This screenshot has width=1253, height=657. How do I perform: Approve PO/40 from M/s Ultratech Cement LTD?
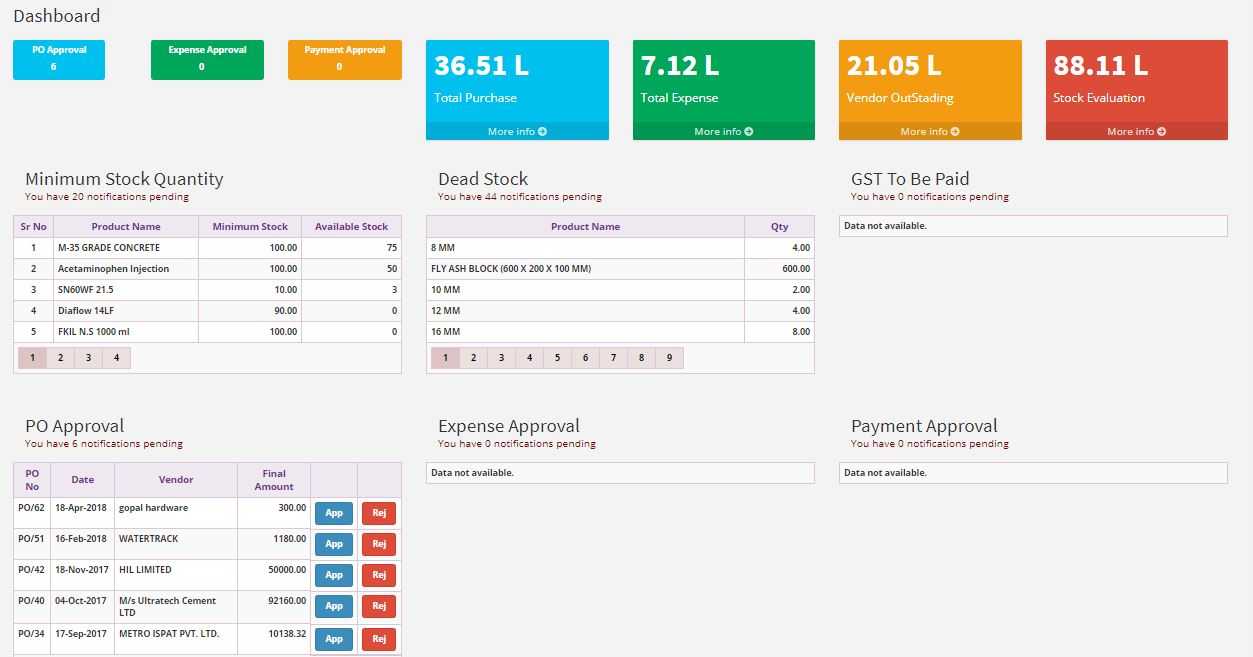pyautogui.click(x=333, y=606)
